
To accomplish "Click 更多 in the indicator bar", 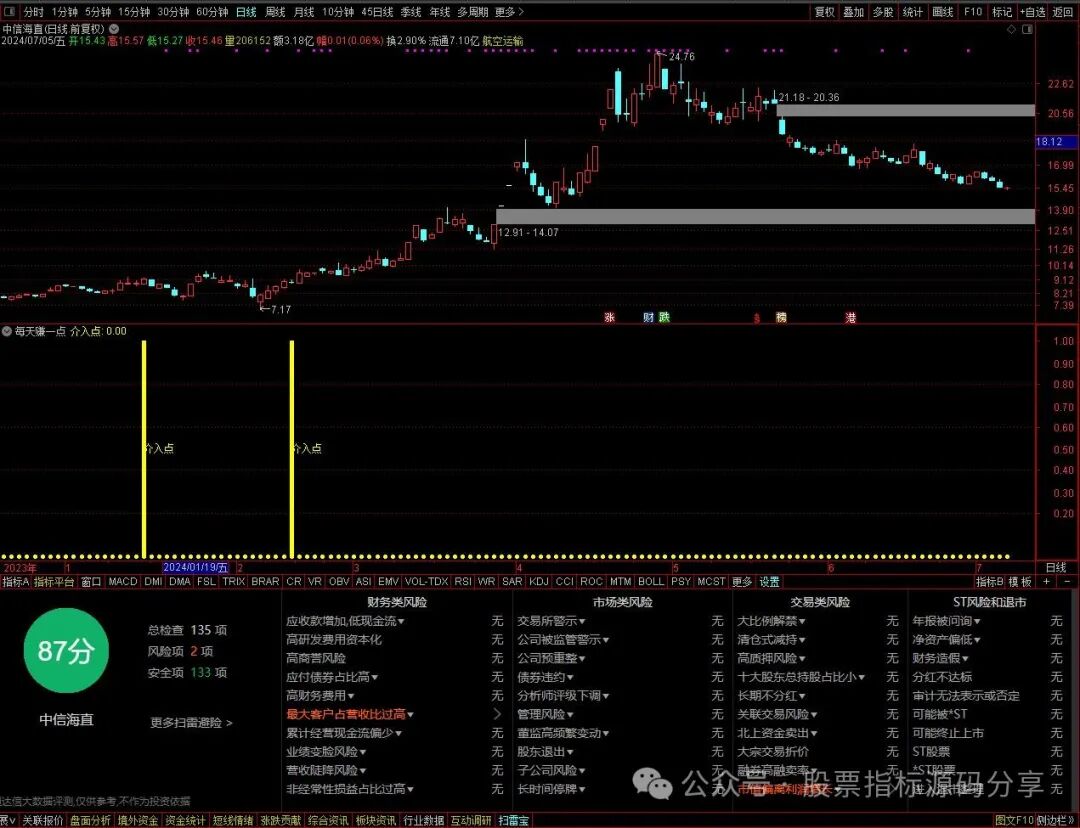I will pyautogui.click(x=742, y=581).
